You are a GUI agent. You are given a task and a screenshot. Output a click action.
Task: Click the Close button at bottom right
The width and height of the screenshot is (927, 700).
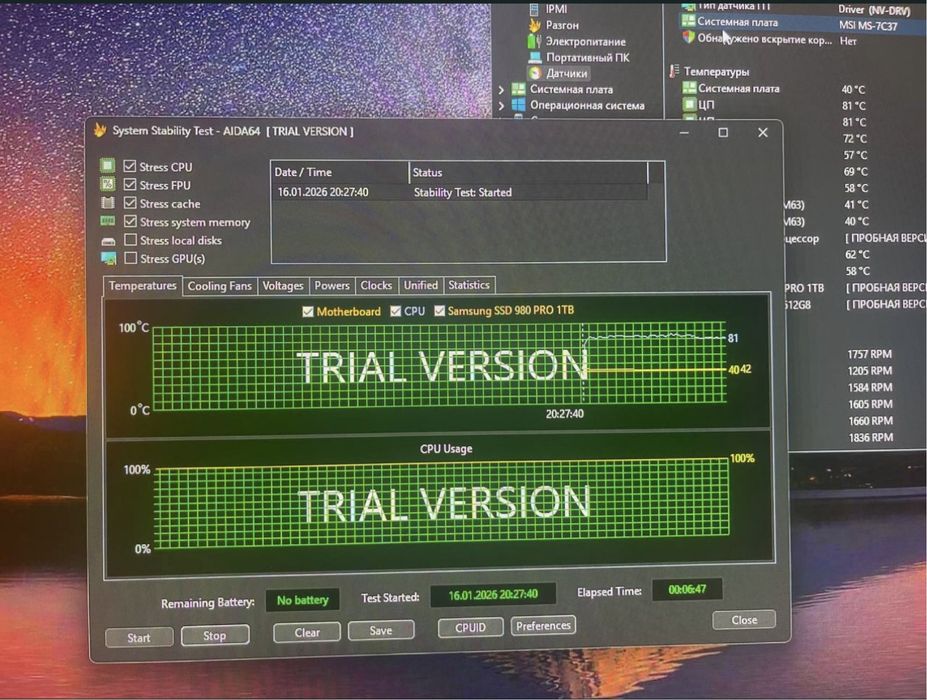click(x=744, y=620)
